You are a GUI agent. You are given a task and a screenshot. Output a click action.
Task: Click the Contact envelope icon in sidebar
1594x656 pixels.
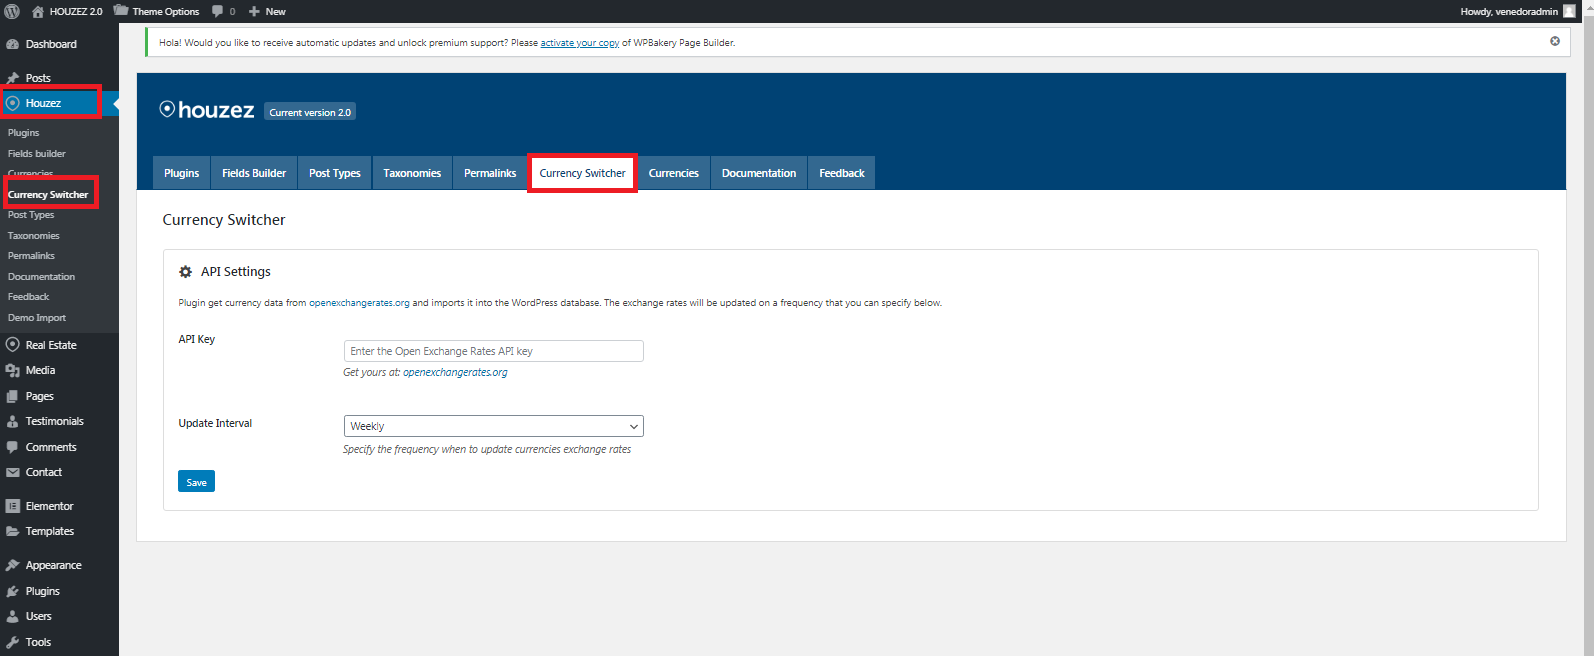click(x=13, y=472)
